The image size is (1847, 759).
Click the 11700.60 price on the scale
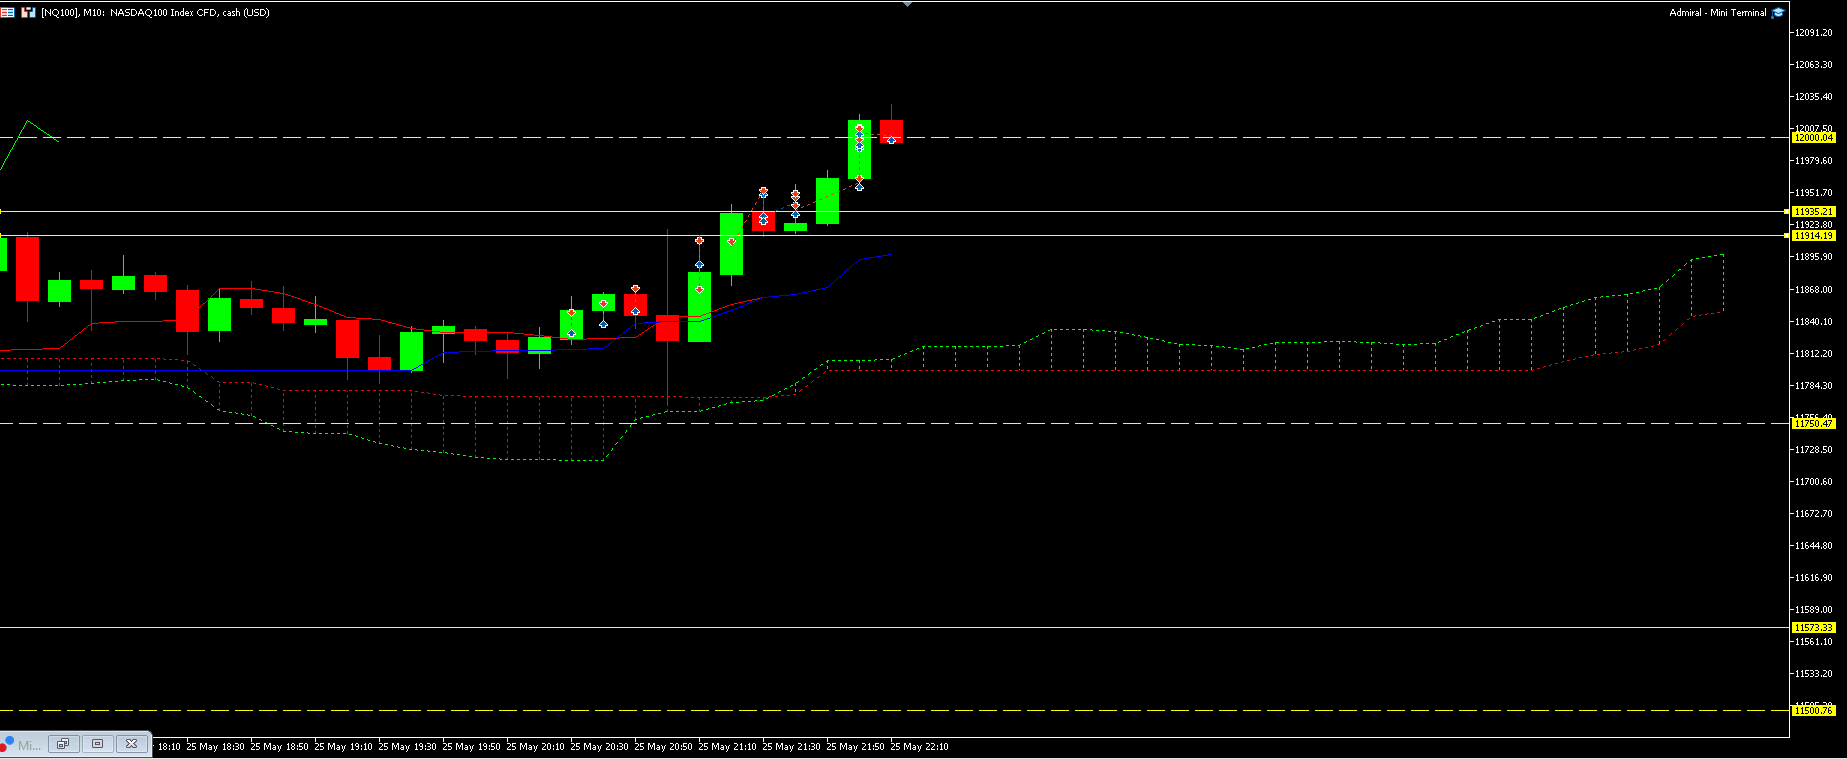[1814, 482]
